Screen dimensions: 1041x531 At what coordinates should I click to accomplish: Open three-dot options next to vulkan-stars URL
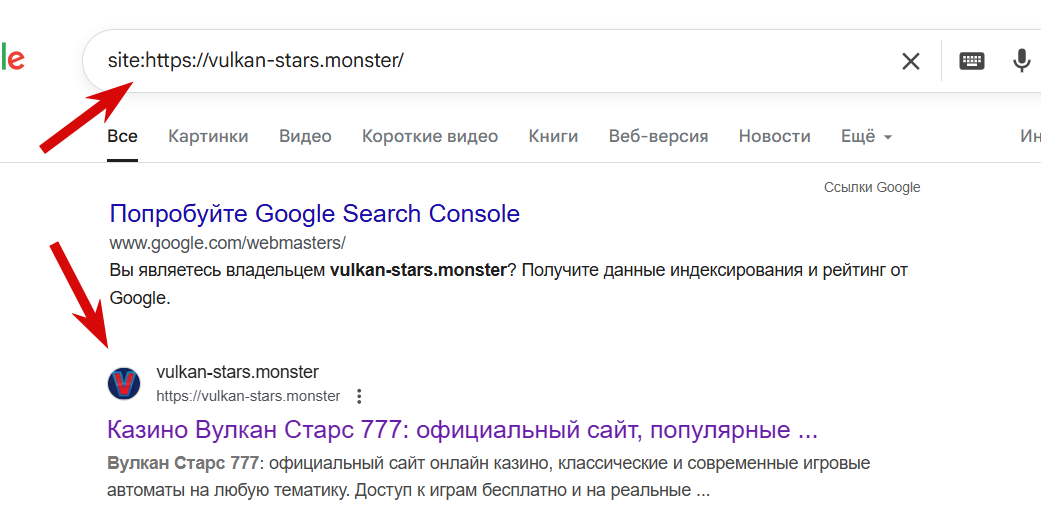click(359, 397)
